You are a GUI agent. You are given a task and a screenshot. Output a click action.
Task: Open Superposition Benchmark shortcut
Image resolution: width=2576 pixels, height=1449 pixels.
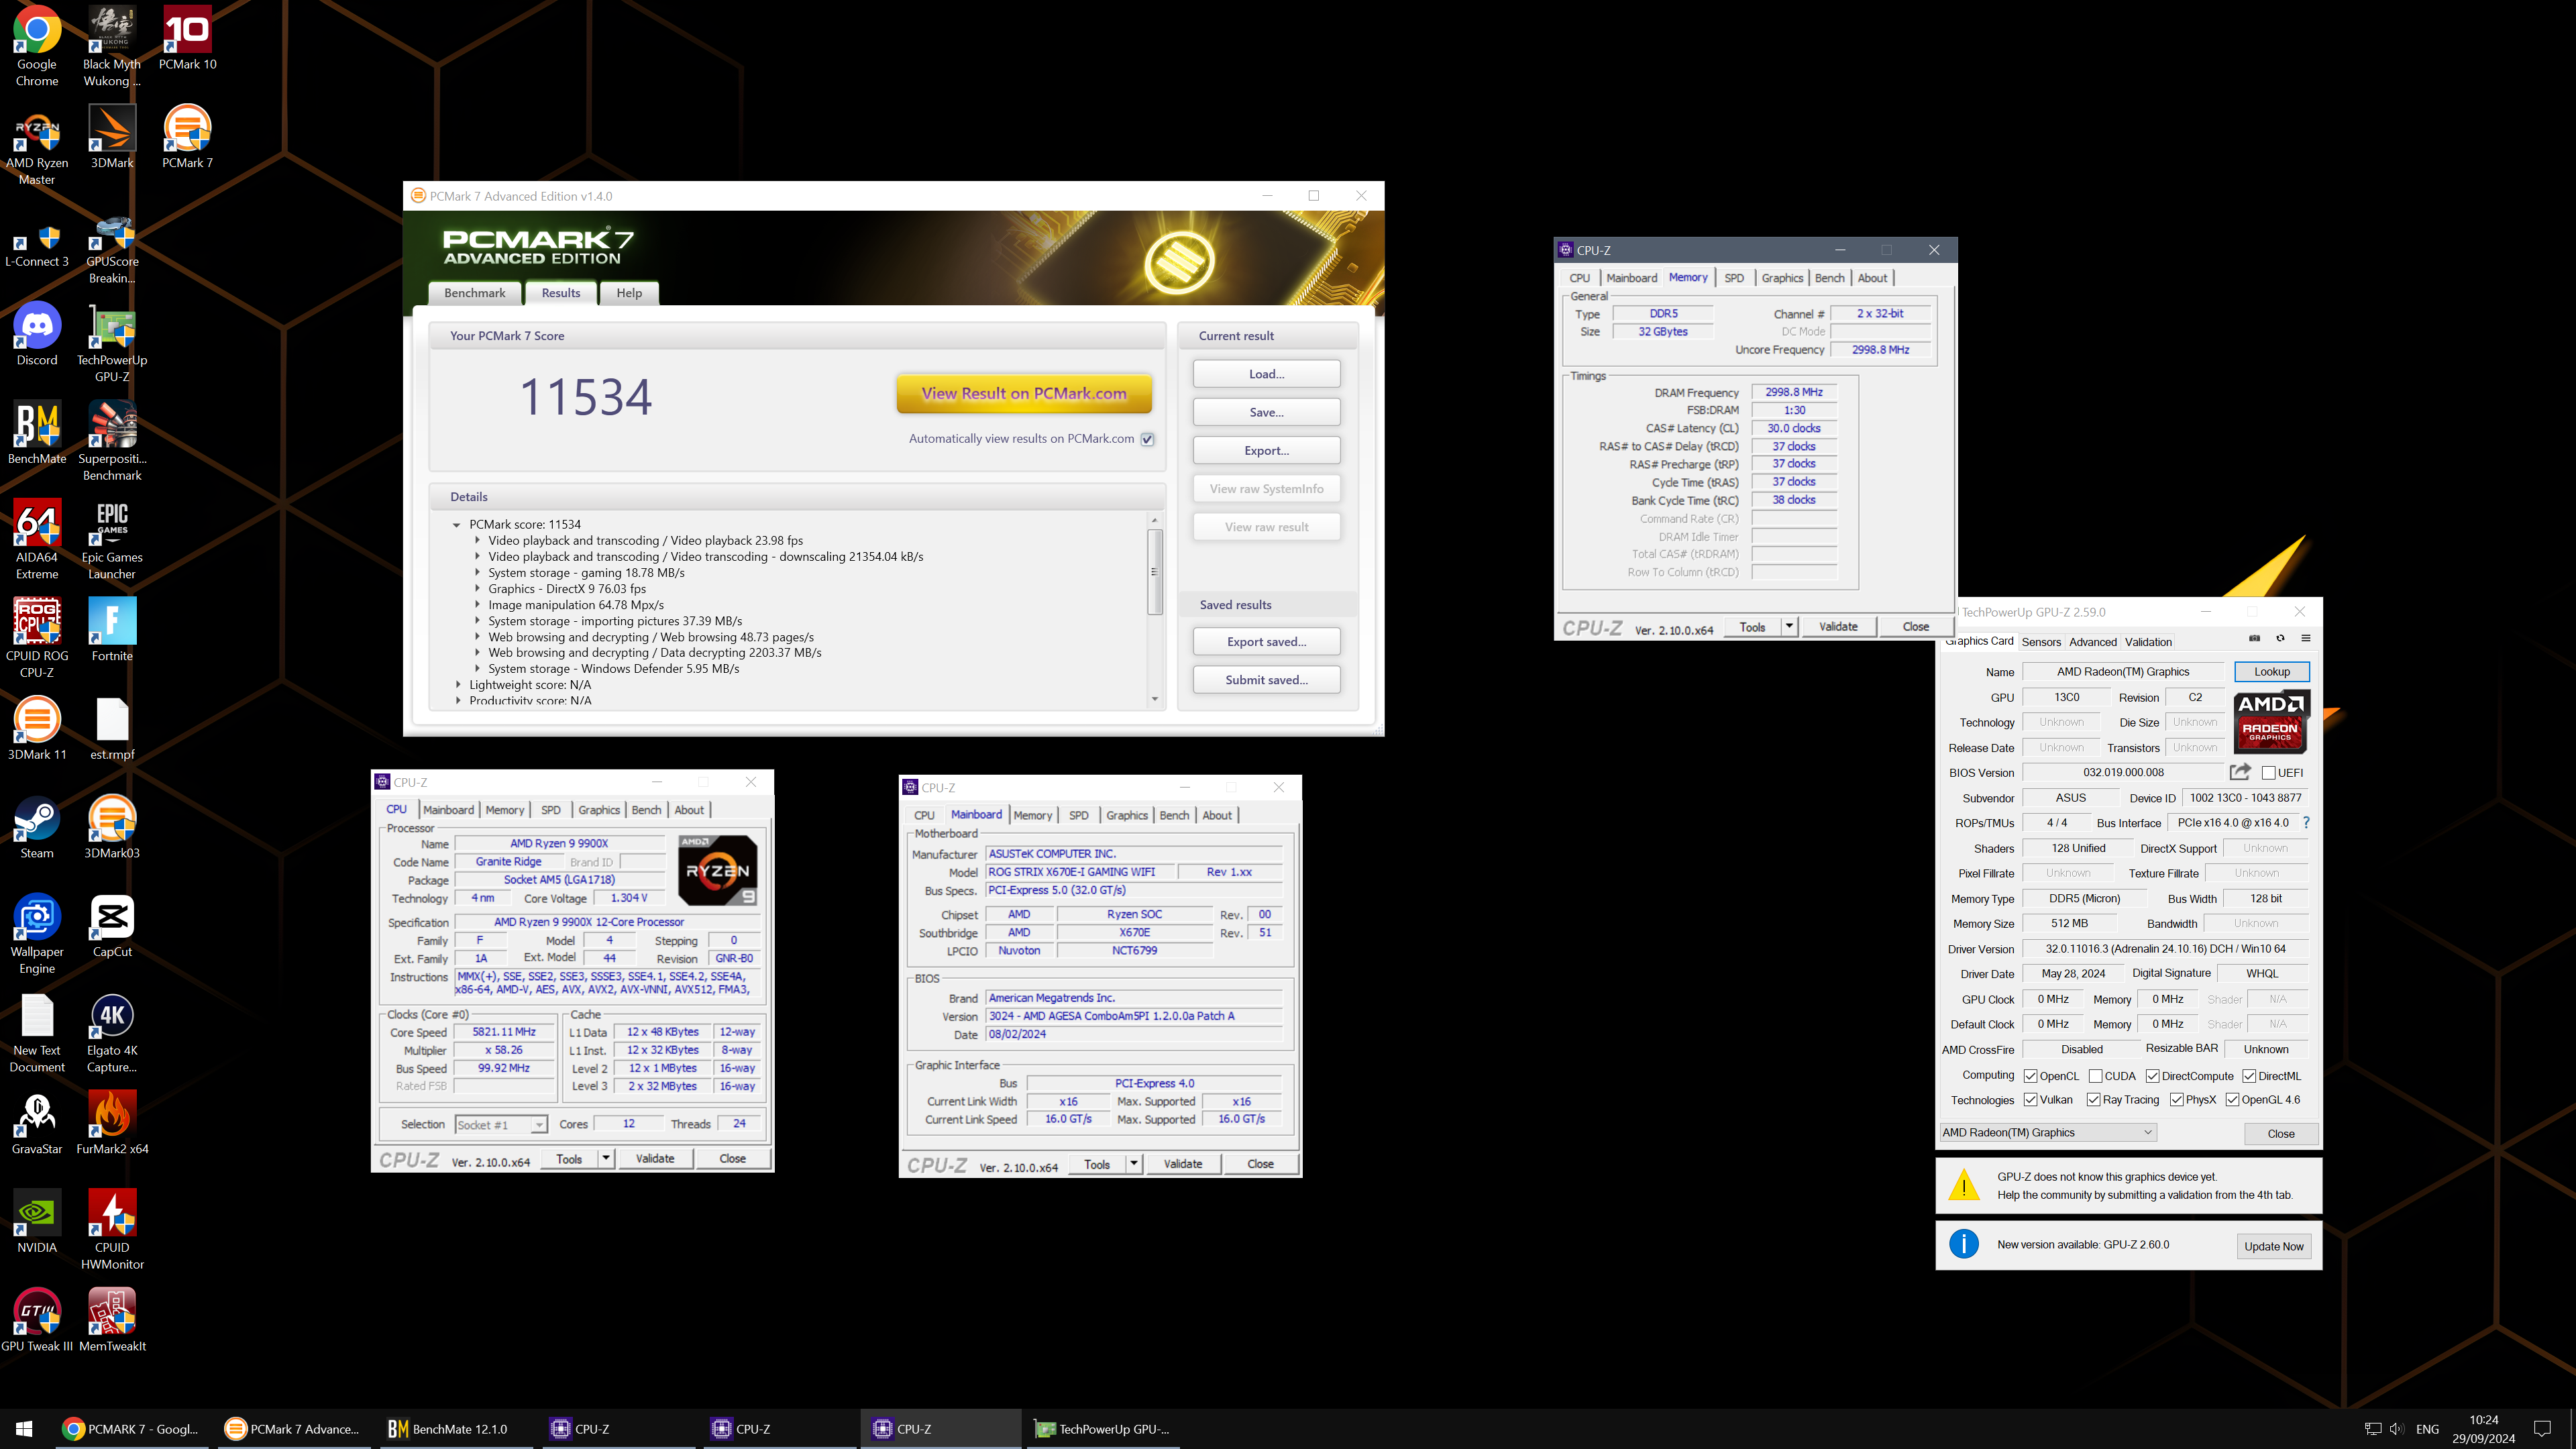[112, 440]
